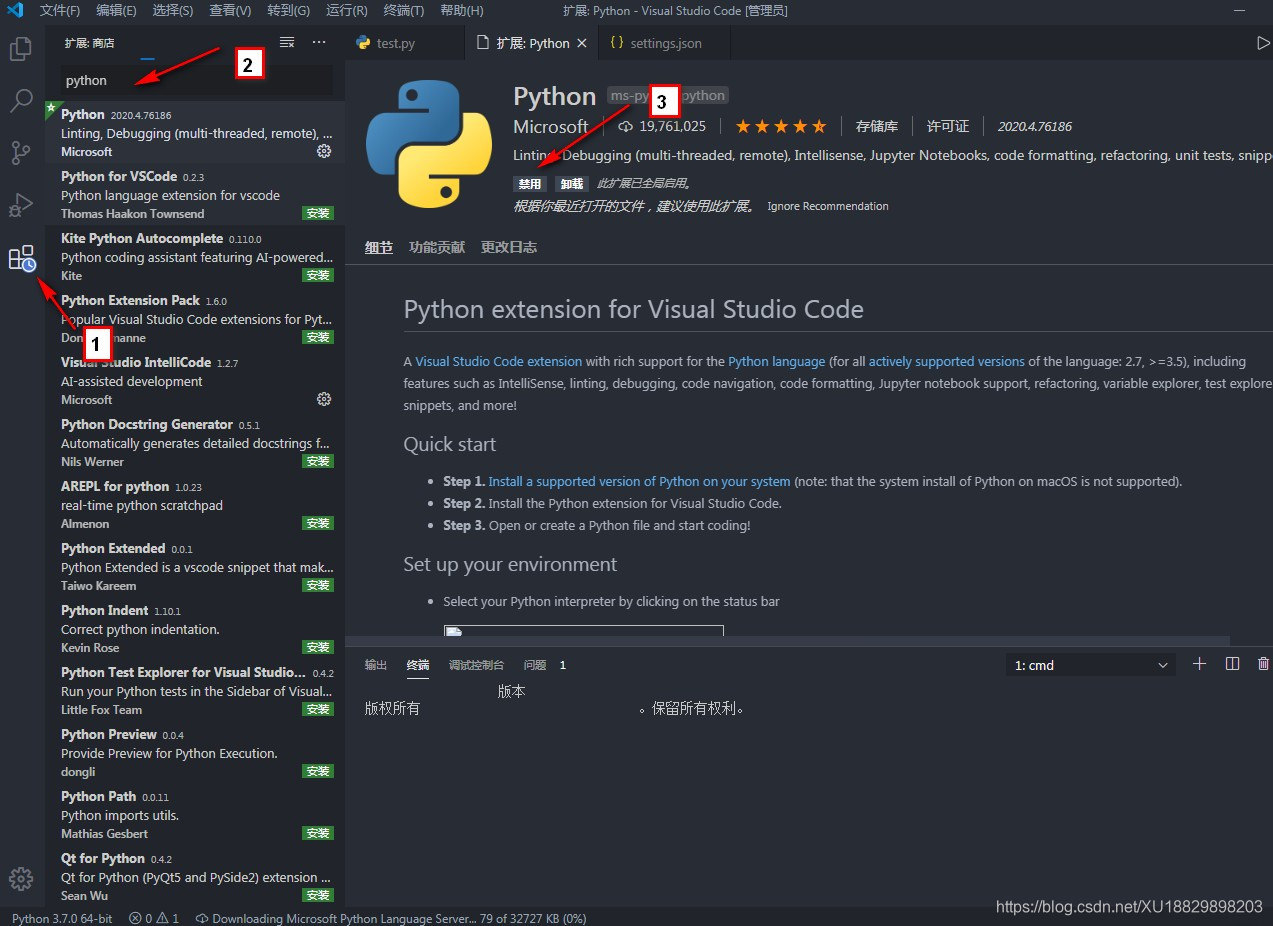
Task: Select the 功能贡献 tab
Action: click(437, 247)
